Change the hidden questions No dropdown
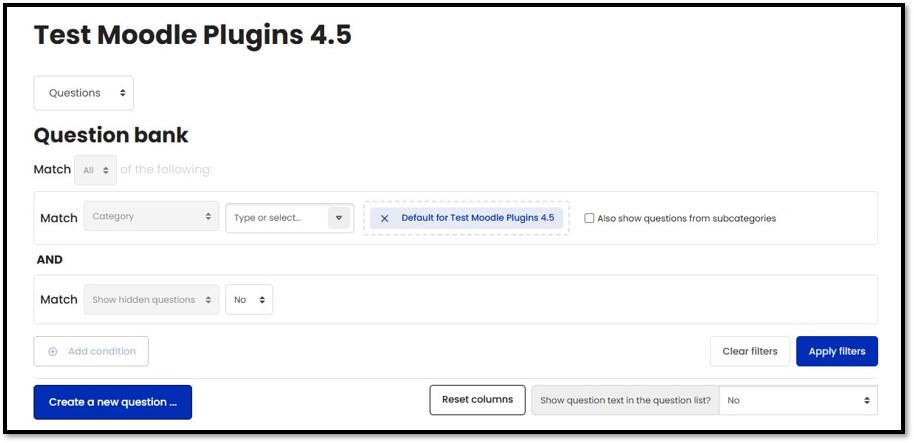This screenshot has width=914, height=443. pos(249,300)
